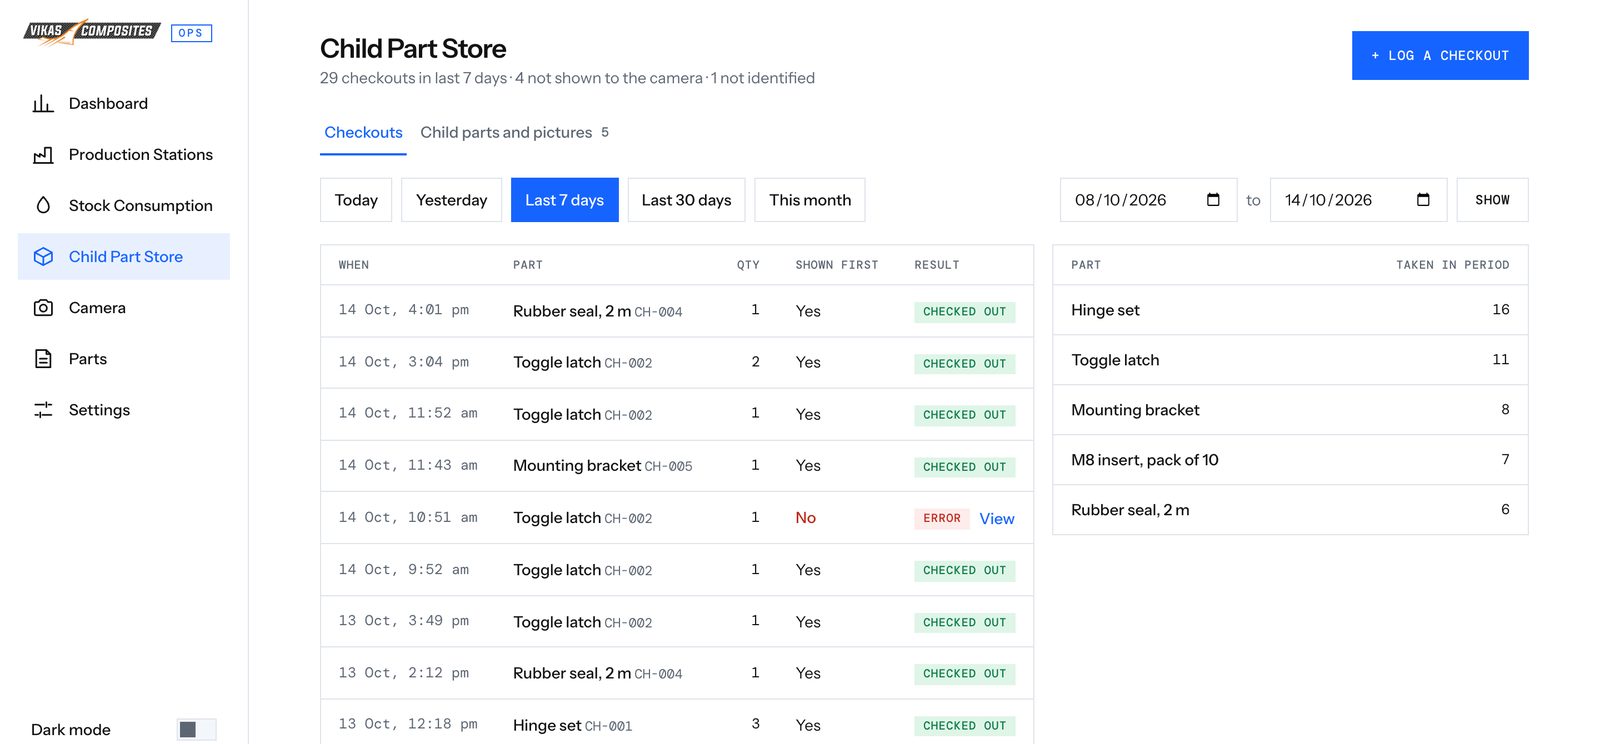Screen dimensions: 1600x744
Task: Click the Hinge set row in summary table
Action: 1290,310
